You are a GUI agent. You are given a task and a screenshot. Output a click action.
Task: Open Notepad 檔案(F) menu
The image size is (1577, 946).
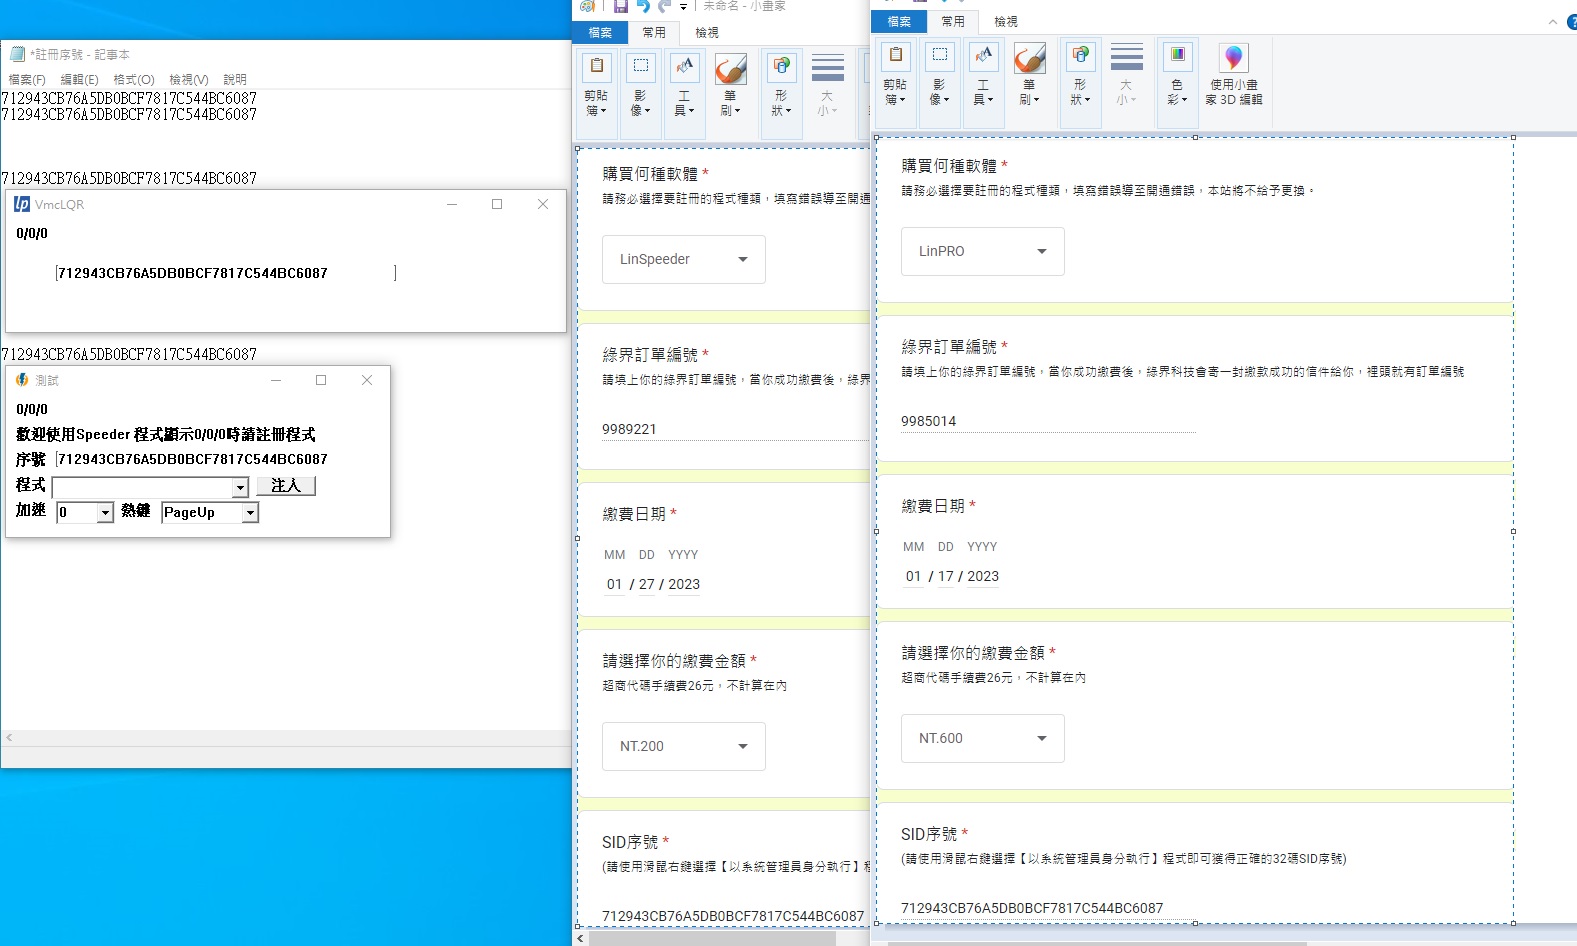coord(27,79)
